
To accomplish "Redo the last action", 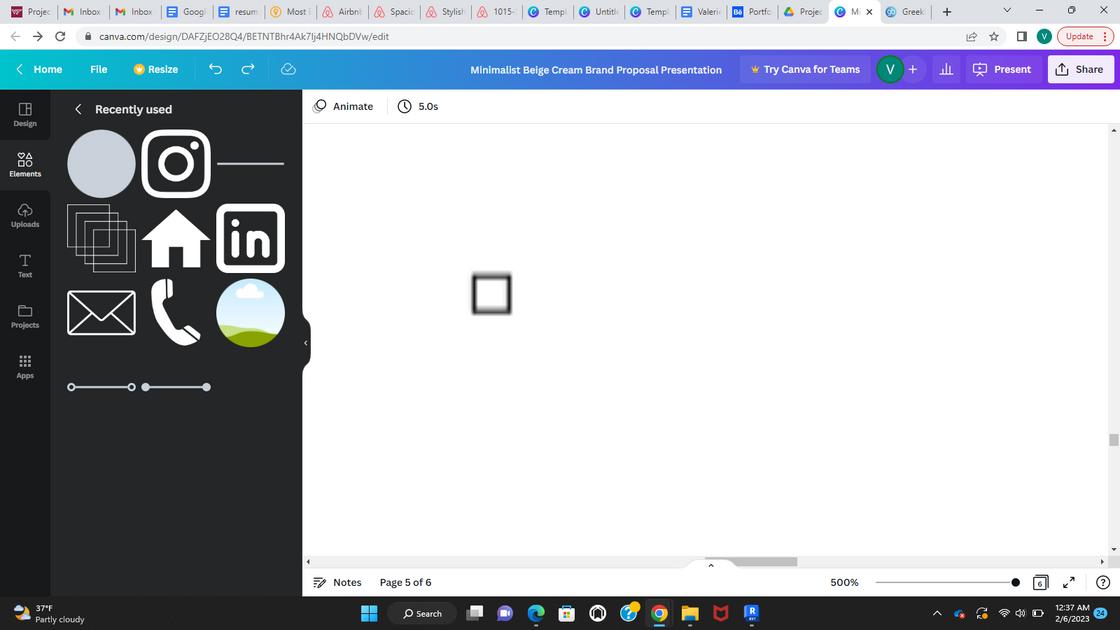I will point(248,69).
